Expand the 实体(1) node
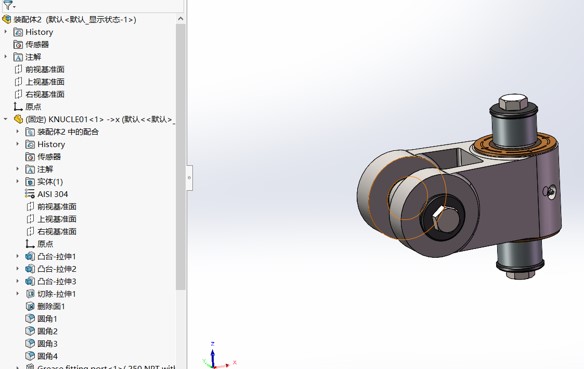This screenshot has width=584, height=369. click(18, 182)
